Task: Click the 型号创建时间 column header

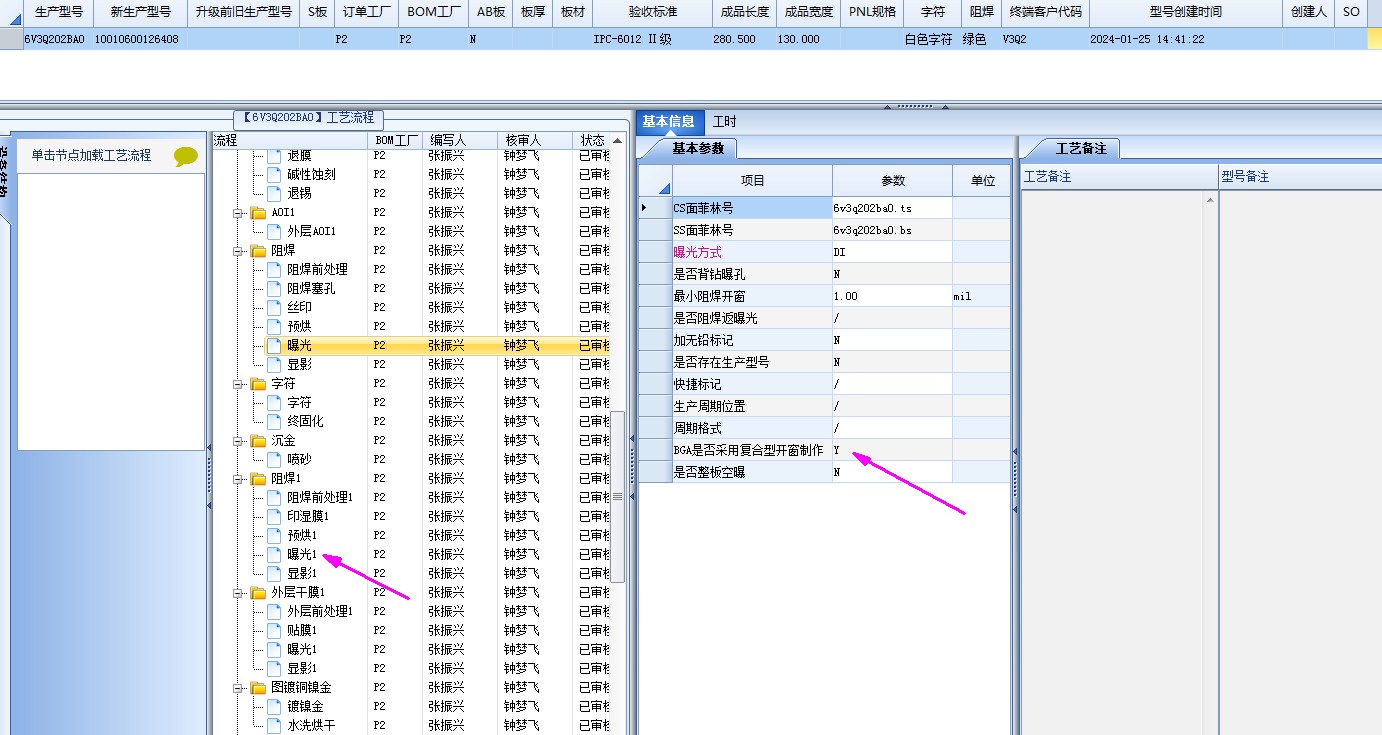Action: (1185, 12)
